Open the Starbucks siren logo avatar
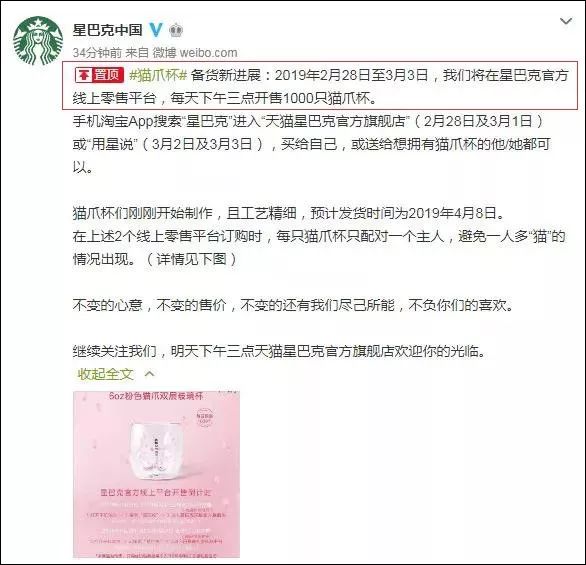 click(x=38, y=41)
